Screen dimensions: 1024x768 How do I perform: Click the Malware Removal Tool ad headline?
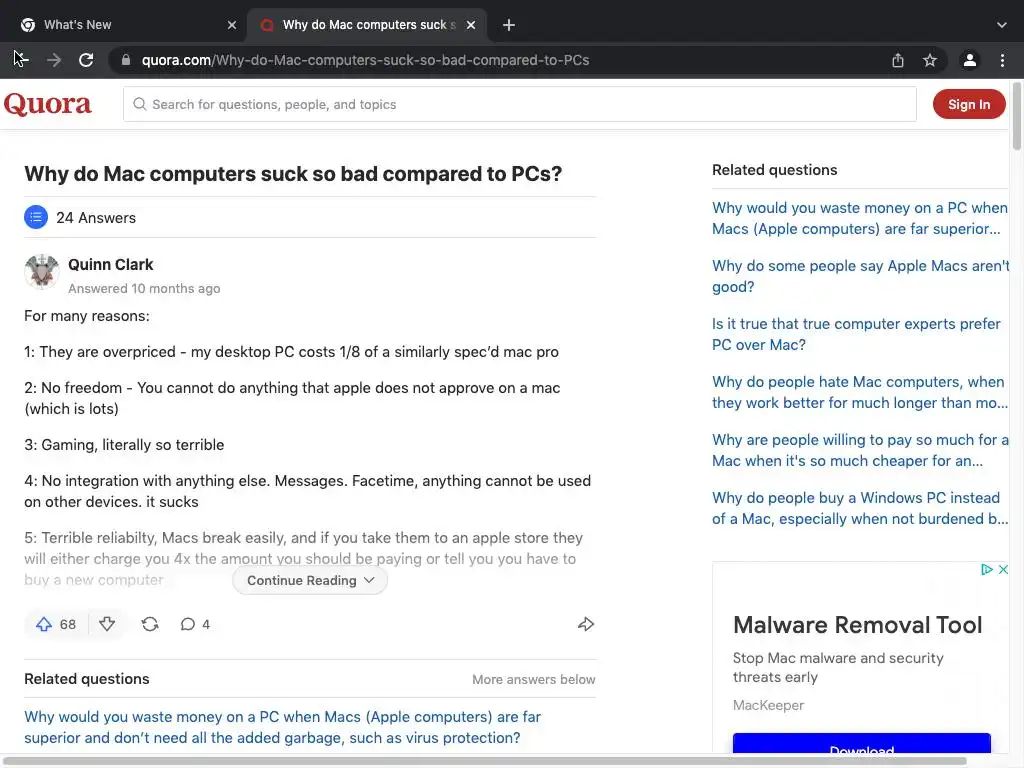(x=857, y=625)
